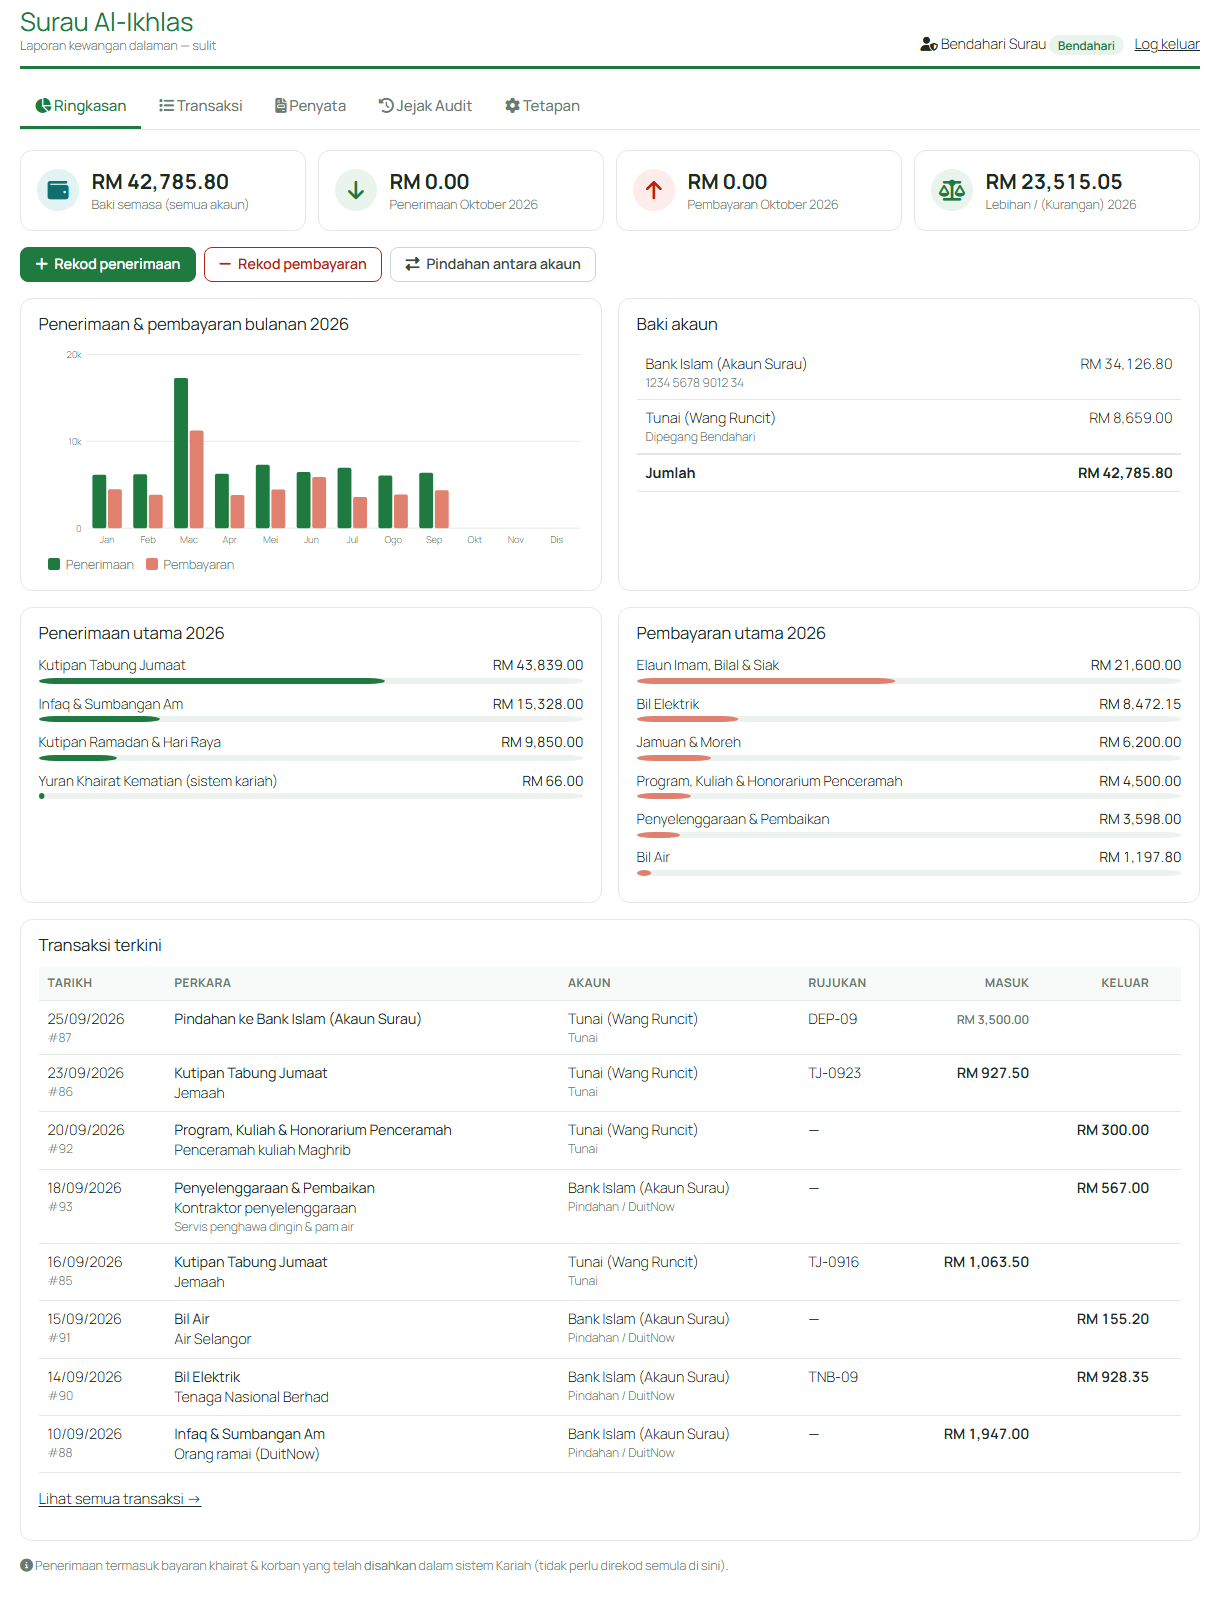Screen dimensions: 1220x1598
Task: Click reference TNB-09 in transactions table
Action: pos(833,1377)
